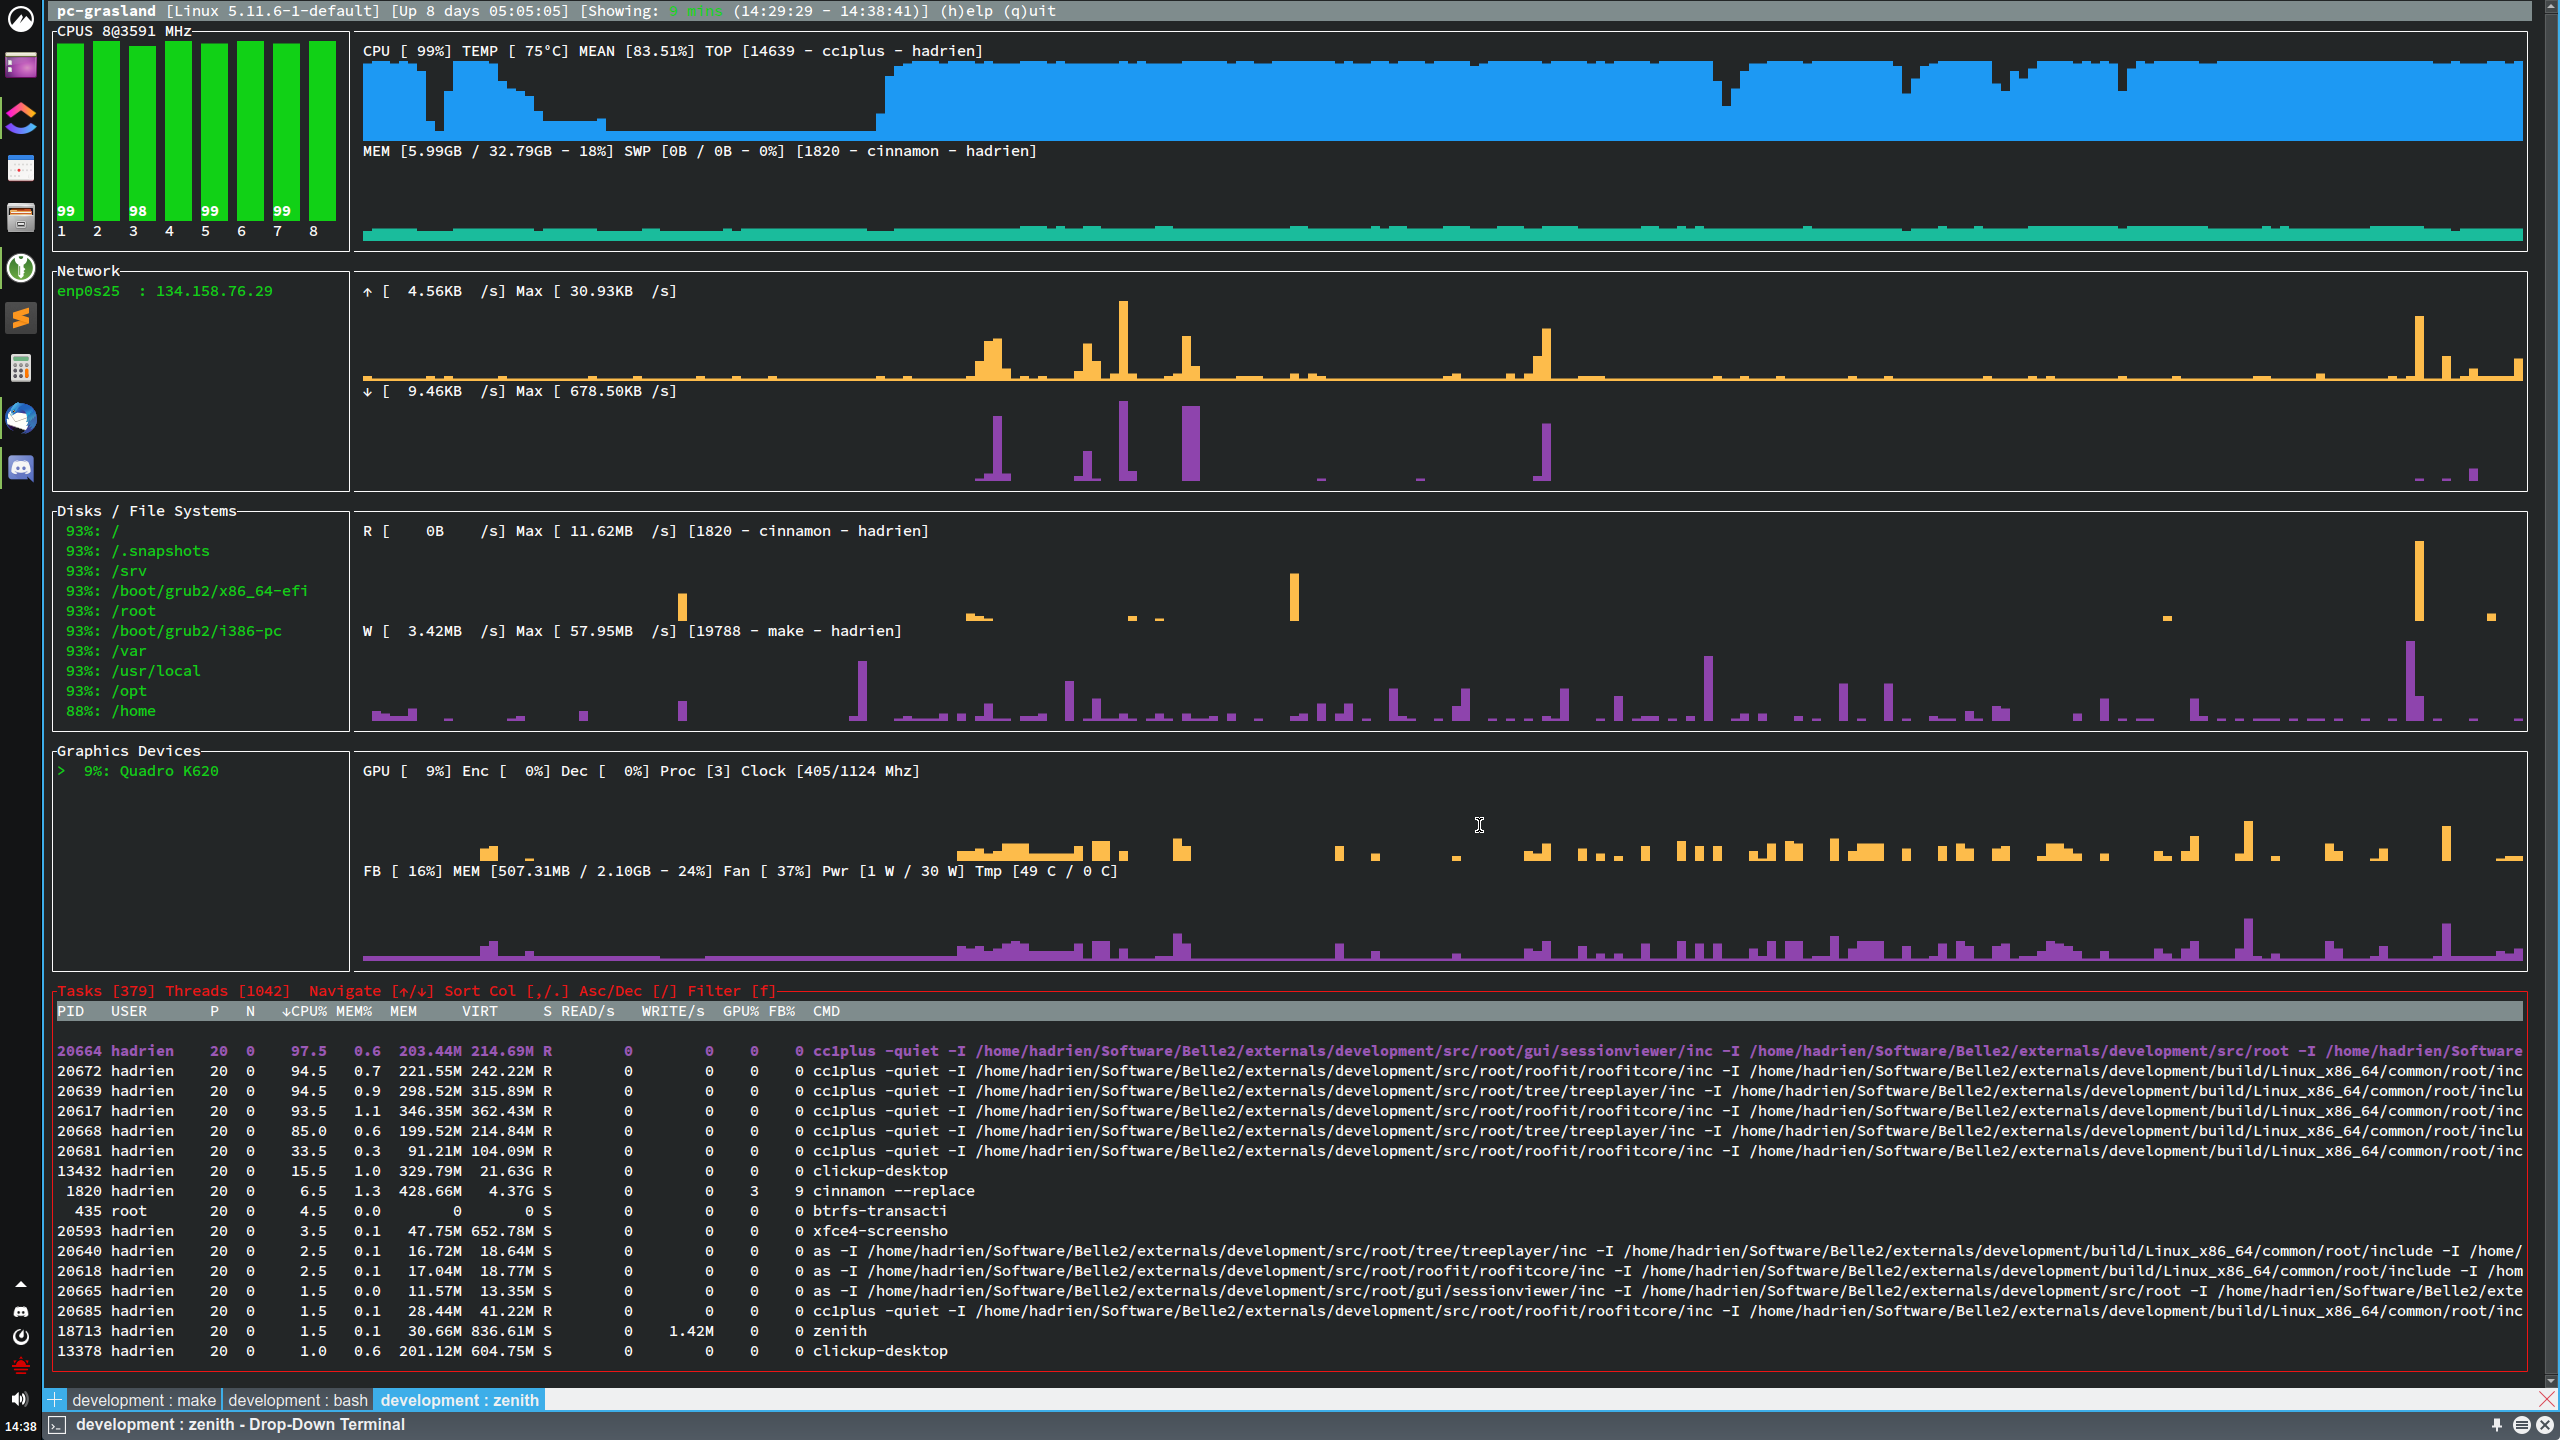Select the zenith process row
The width and height of the screenshot is (2560, 1440).
pos(1289,1331)
